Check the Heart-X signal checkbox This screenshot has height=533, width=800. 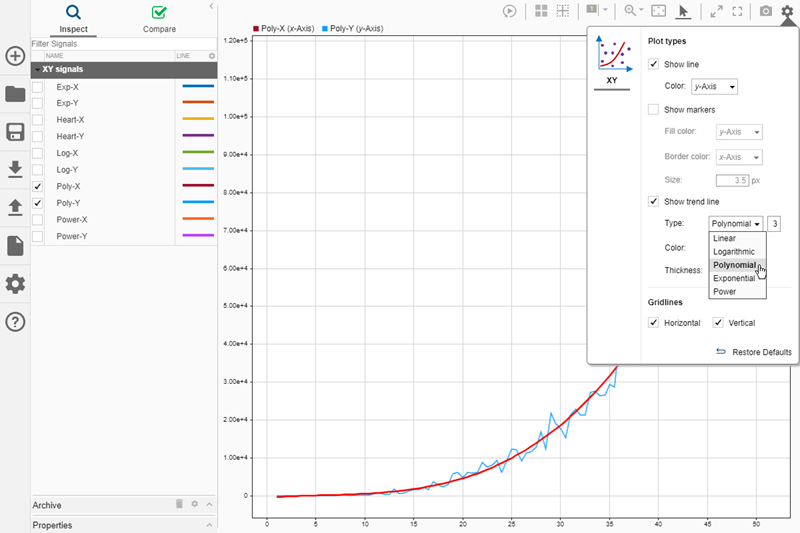point(37,120)
